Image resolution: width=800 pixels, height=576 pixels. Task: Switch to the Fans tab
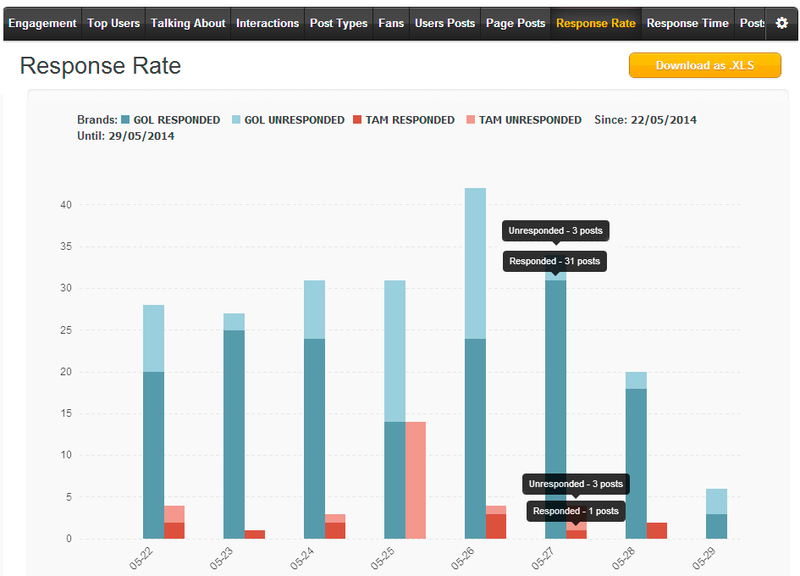click(x=391, y=23)
